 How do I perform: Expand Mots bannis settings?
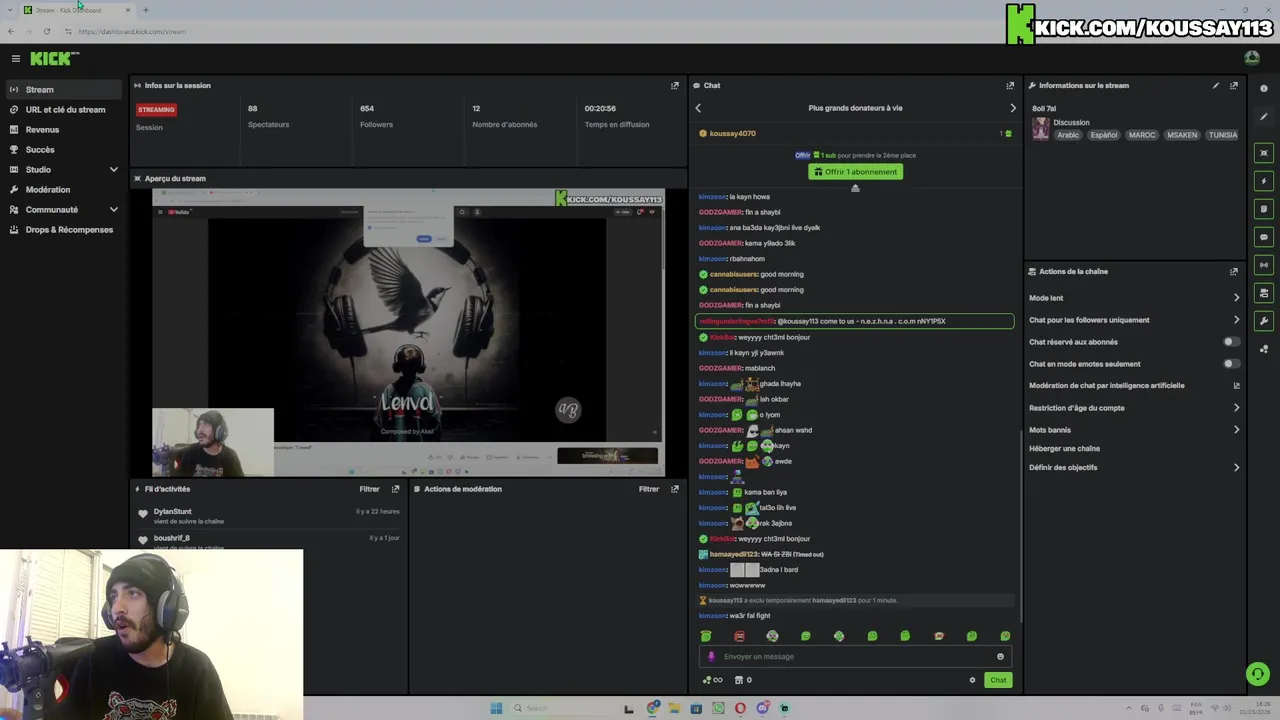pos(1134,430)
